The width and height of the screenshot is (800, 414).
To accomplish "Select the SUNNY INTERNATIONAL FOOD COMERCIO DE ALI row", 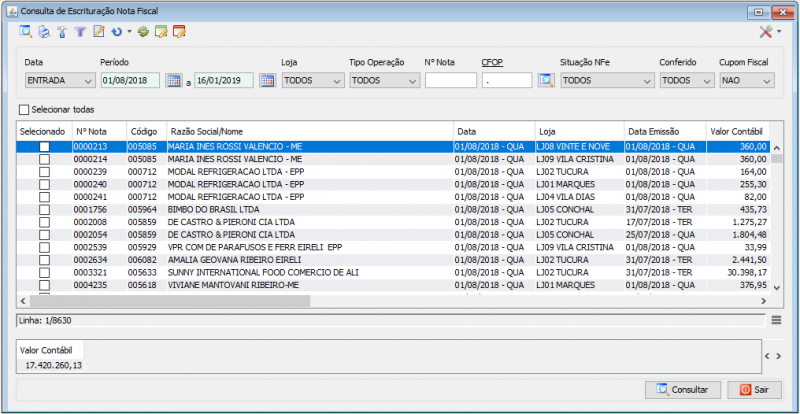I will pos(393,273).
